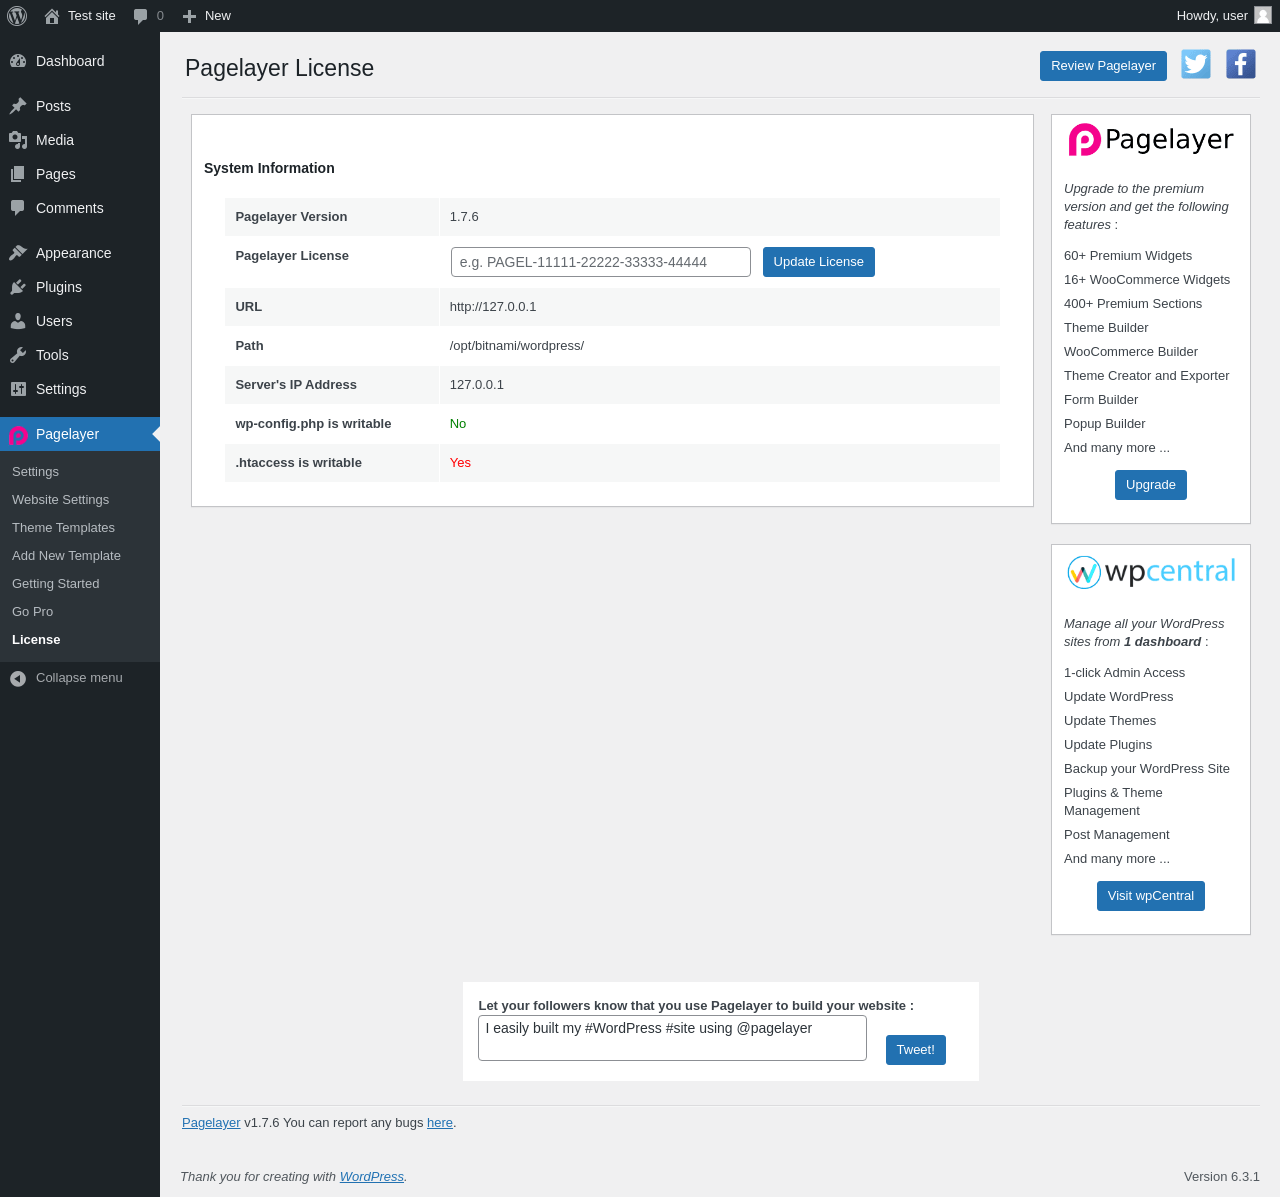Click the Test site home icon
The width and height of the screenshot is (1280, 1197).
52,16
